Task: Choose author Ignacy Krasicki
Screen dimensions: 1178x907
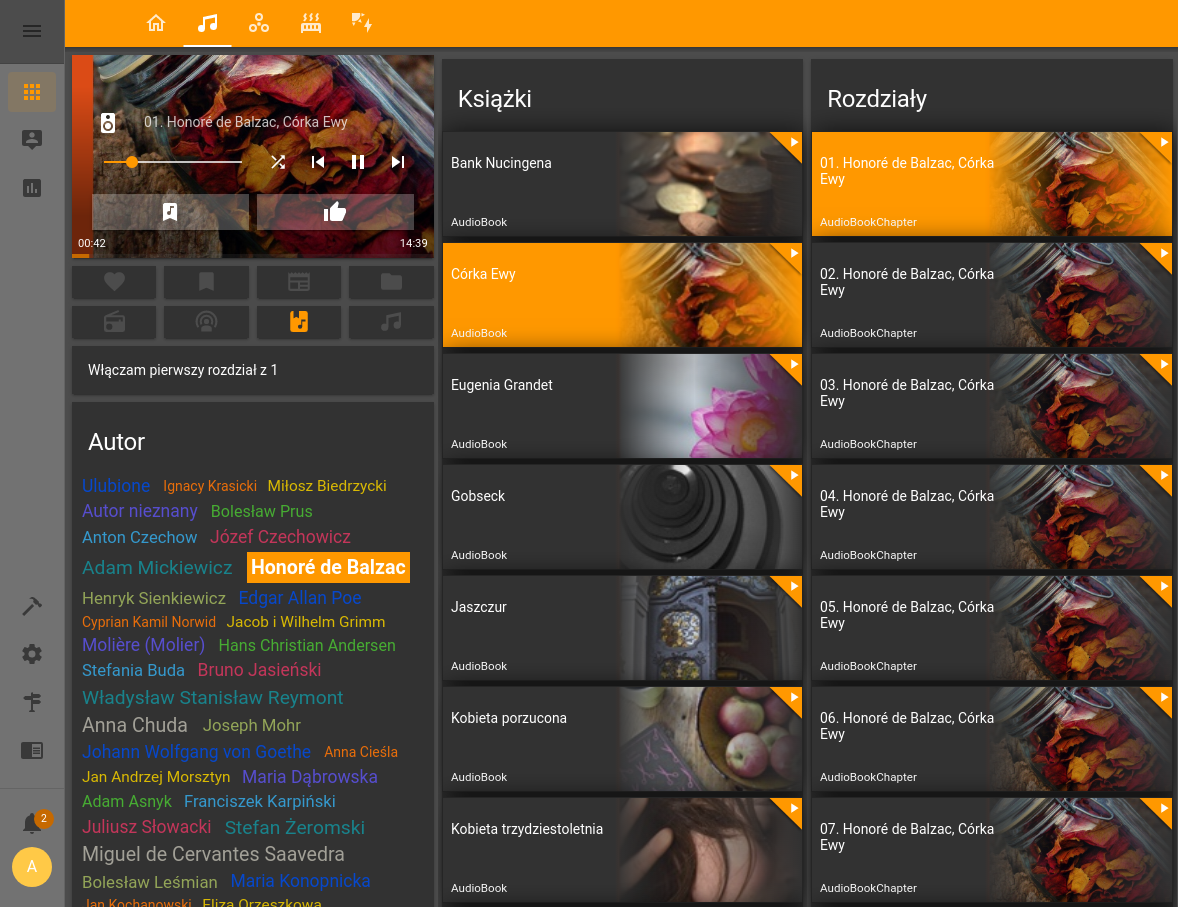Action: point(210,486)
